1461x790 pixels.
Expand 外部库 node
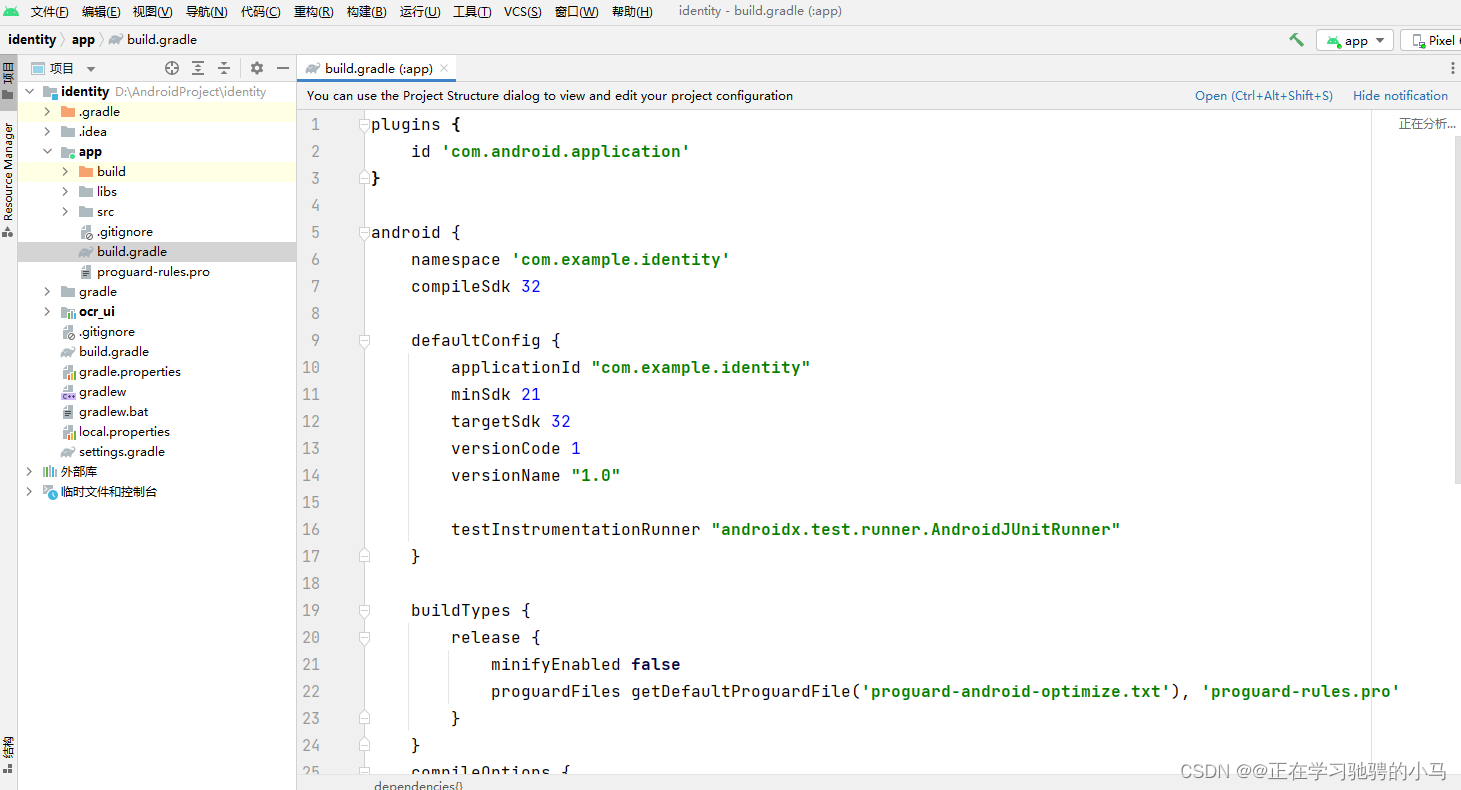pos(29,471)
